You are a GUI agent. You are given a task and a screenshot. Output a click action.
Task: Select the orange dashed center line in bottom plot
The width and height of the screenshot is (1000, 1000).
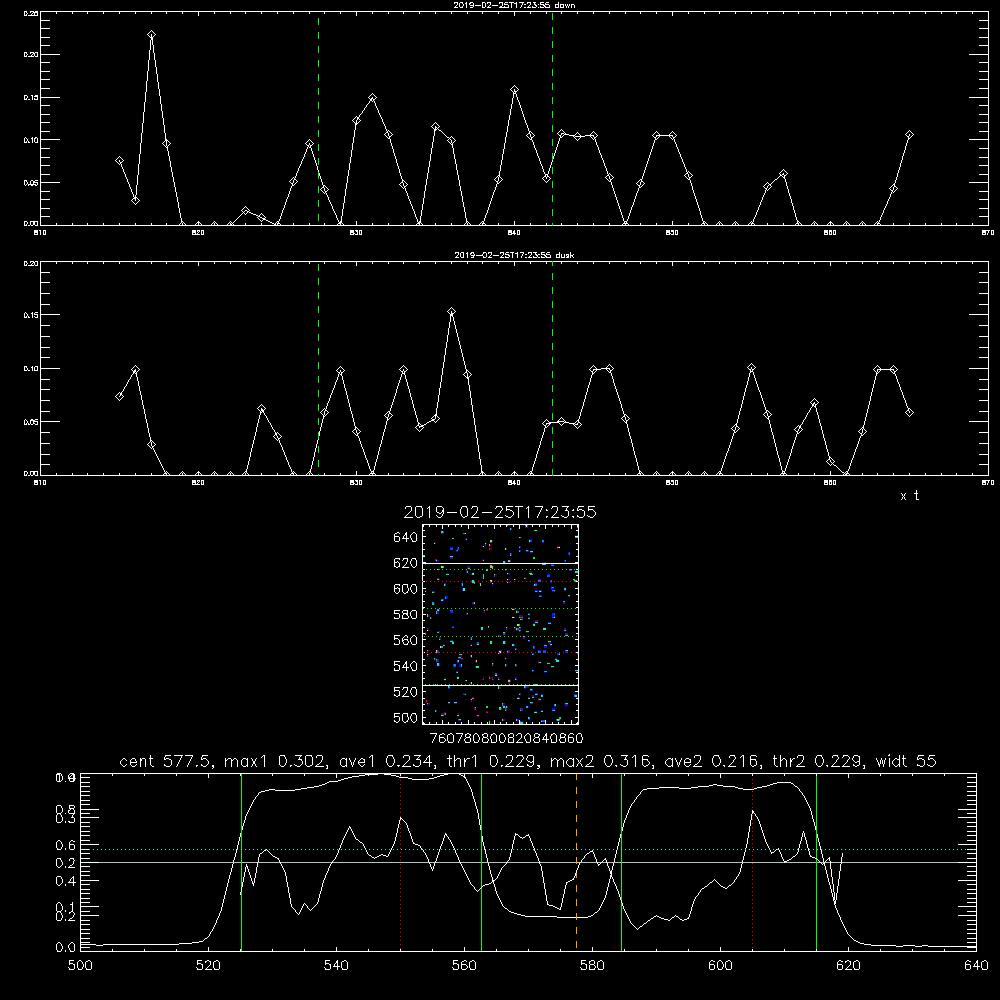pos(577,861)
